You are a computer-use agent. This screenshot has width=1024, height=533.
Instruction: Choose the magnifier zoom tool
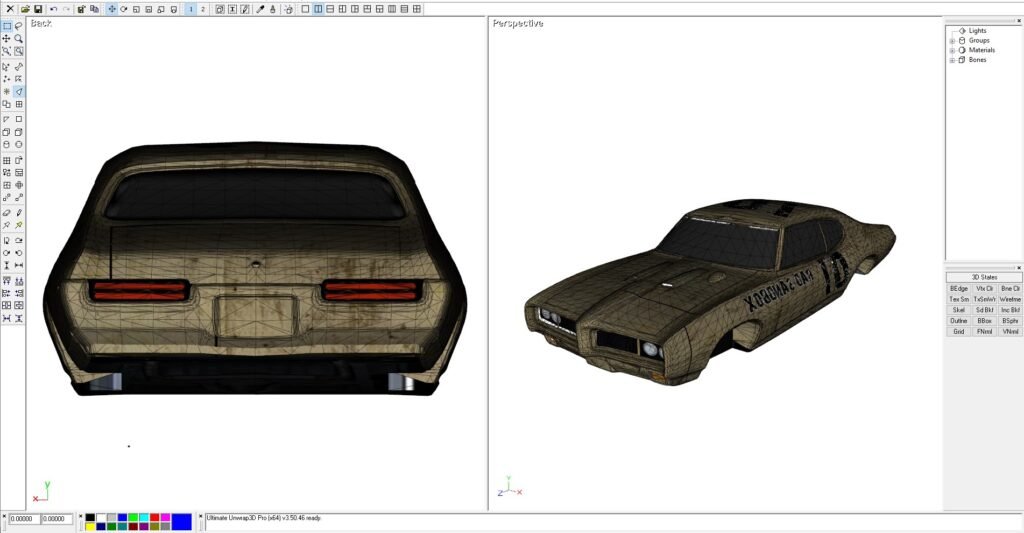pyautogui.click(x=19, y=39)
